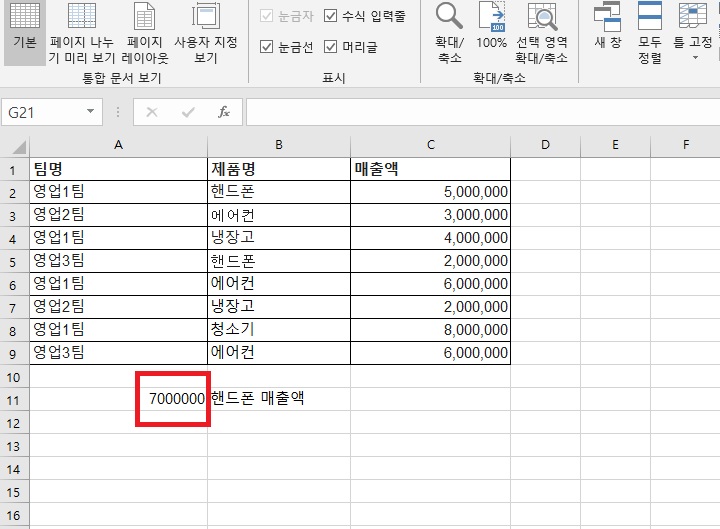Viewport: 720px width, 529px height.
Task: Select cell containing 7000000
Action: [118, 399]
